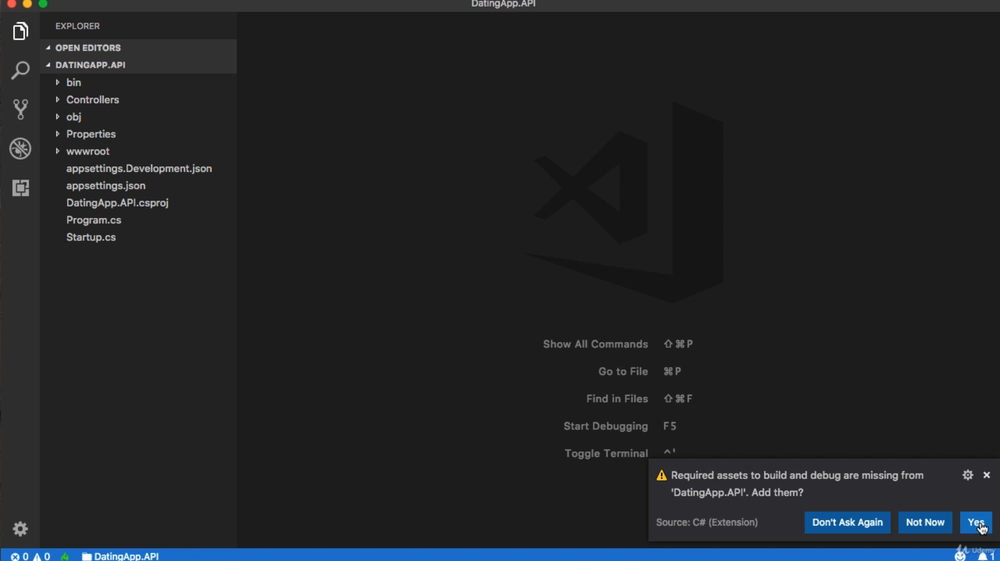The width and height of the screenshot is (1000, 561).
Task: Open the Extensions view icon
Action: click(x=20, y=187)
